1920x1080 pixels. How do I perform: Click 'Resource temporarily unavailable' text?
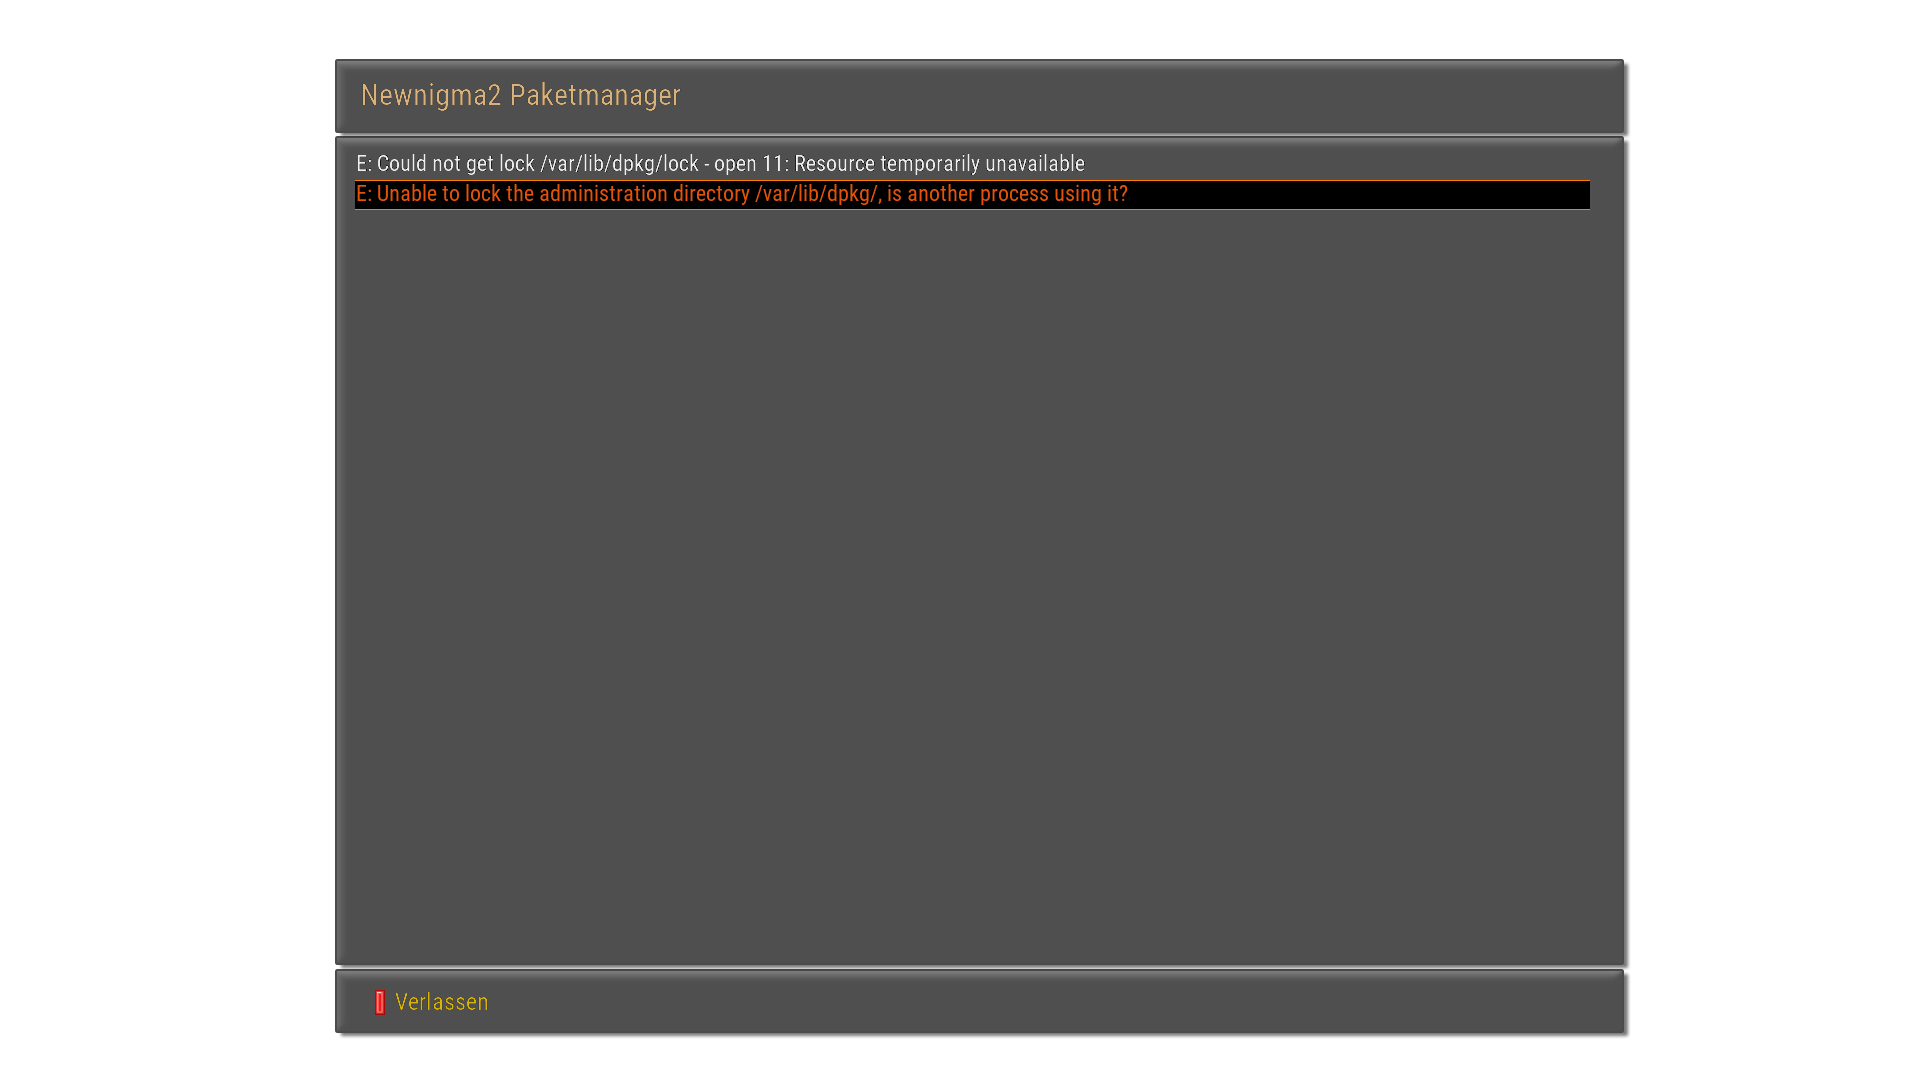938,164
